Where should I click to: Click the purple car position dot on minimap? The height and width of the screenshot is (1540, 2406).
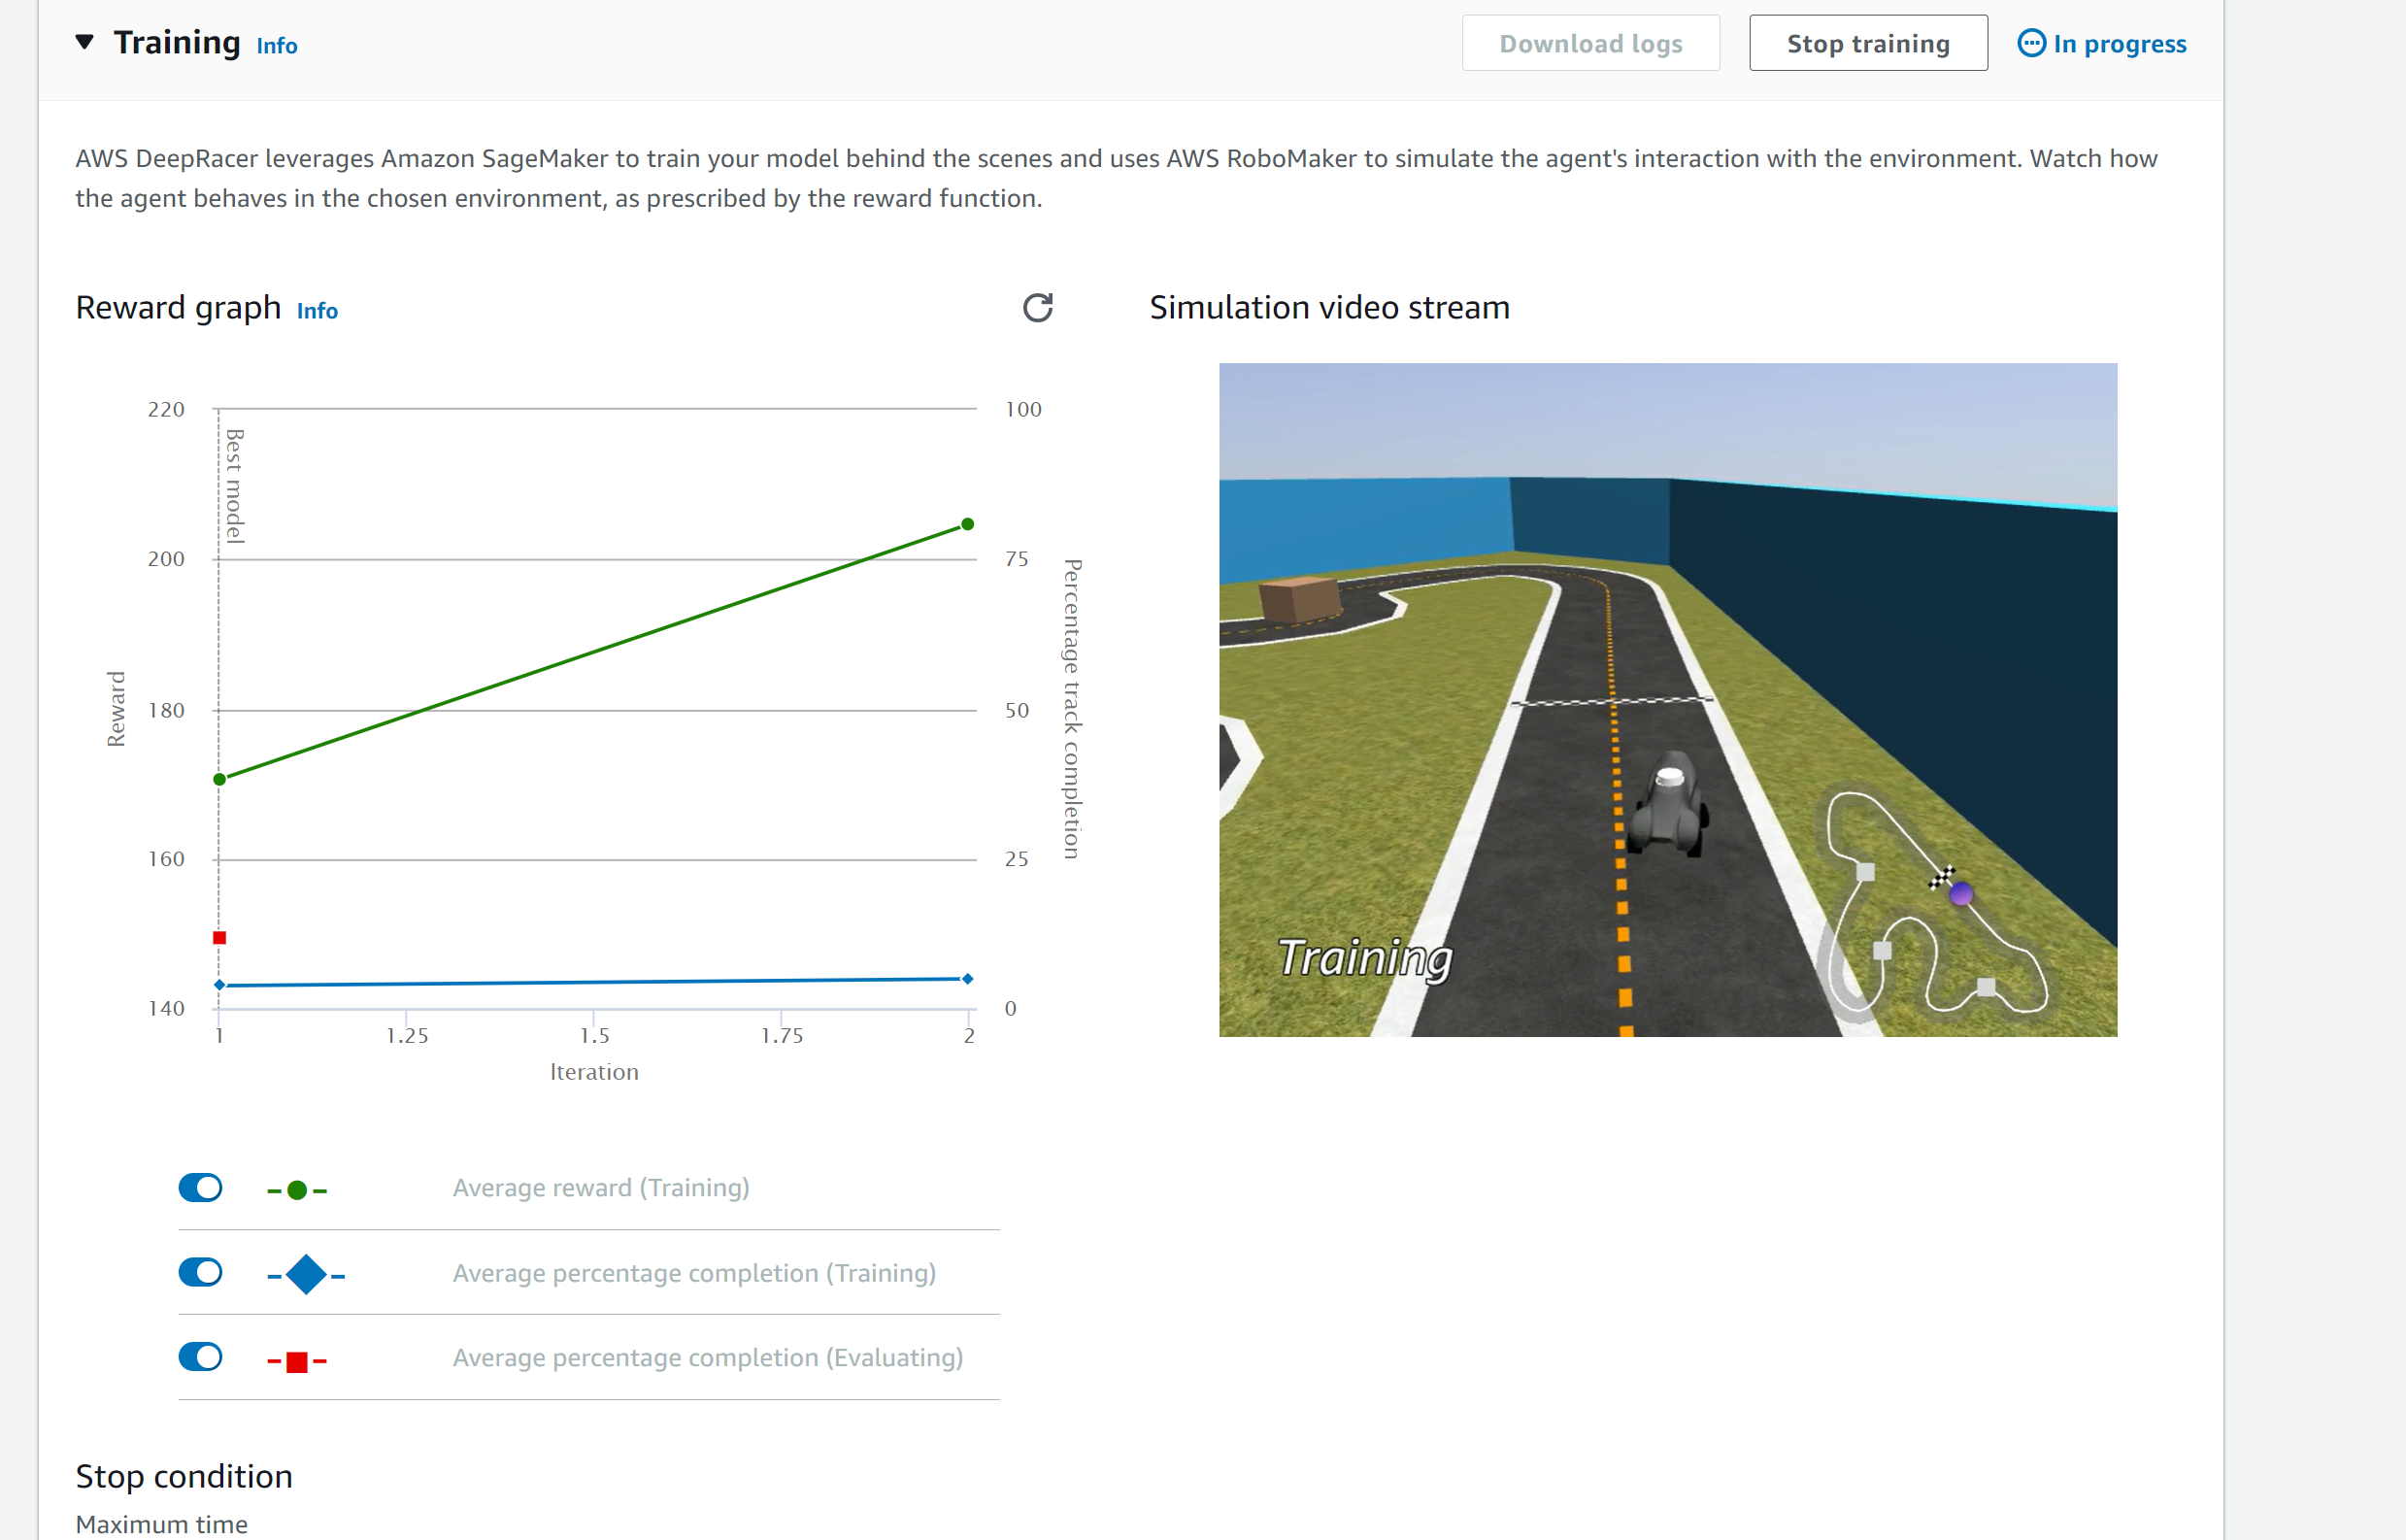tap(1961, 894)
